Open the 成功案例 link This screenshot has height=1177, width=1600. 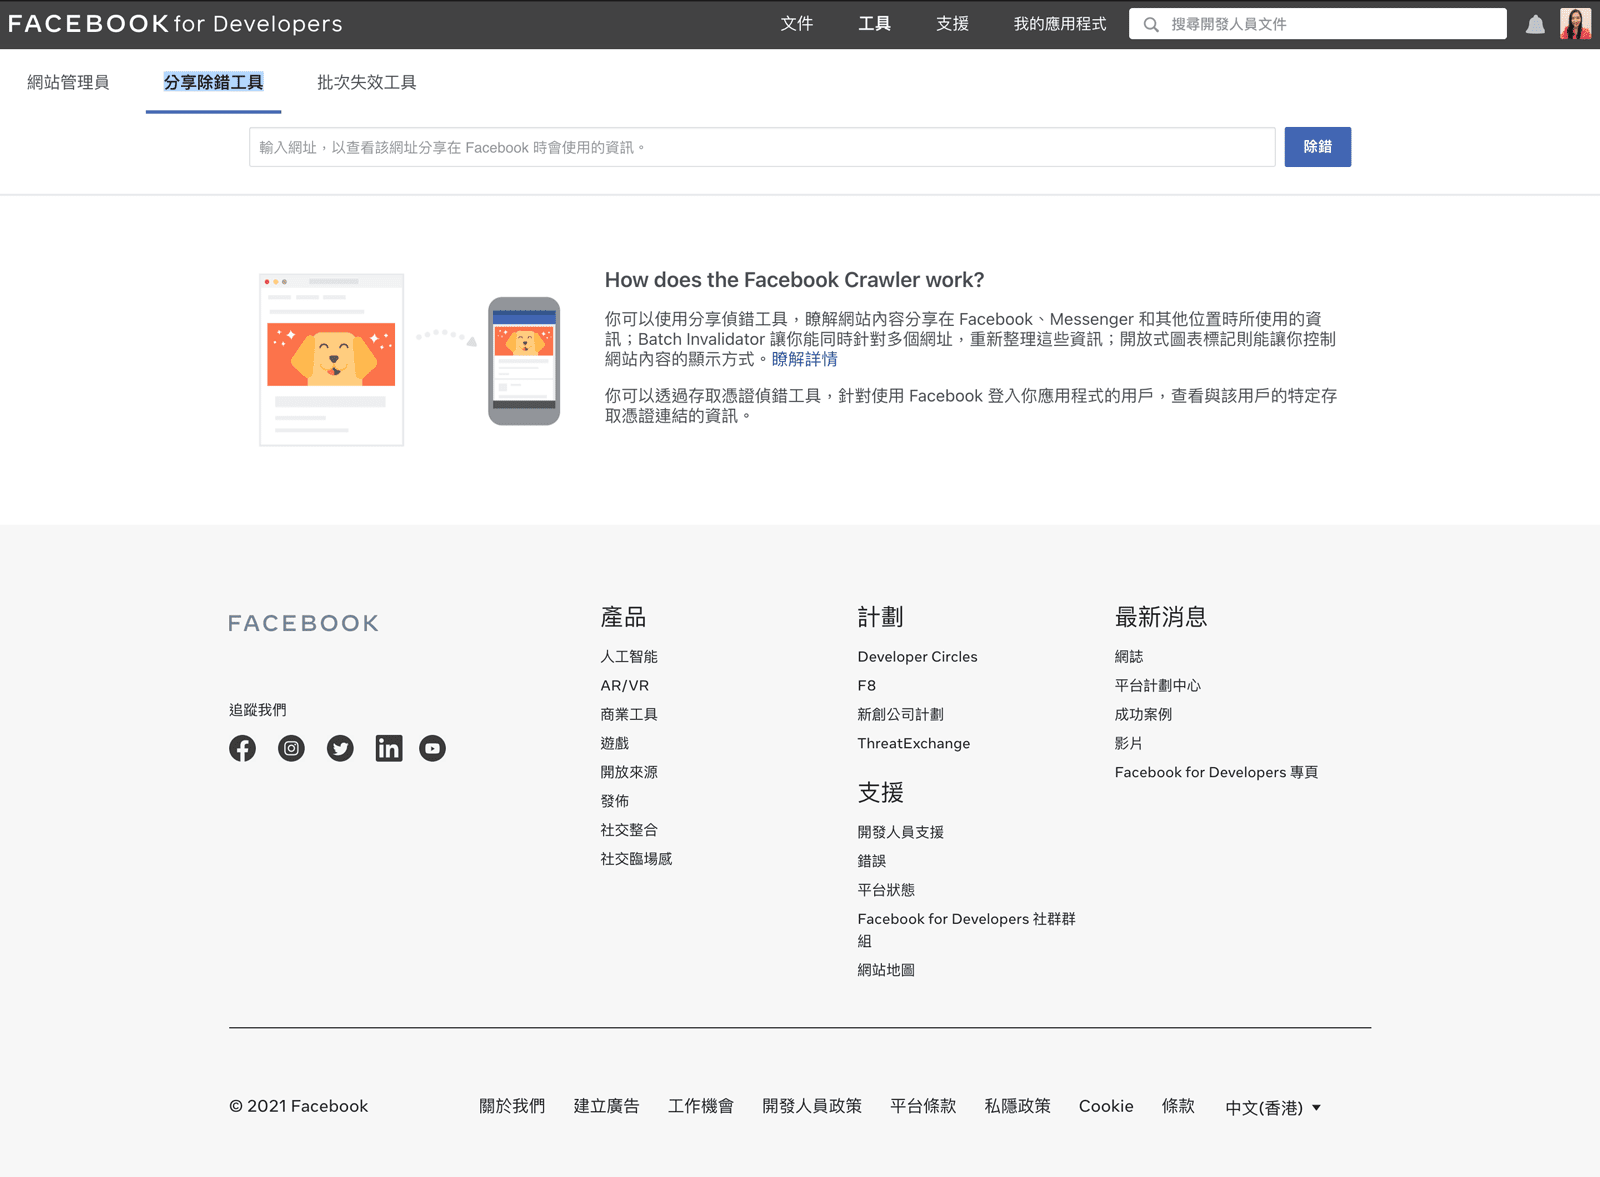pyautogui.click(x=1143, y=715)
